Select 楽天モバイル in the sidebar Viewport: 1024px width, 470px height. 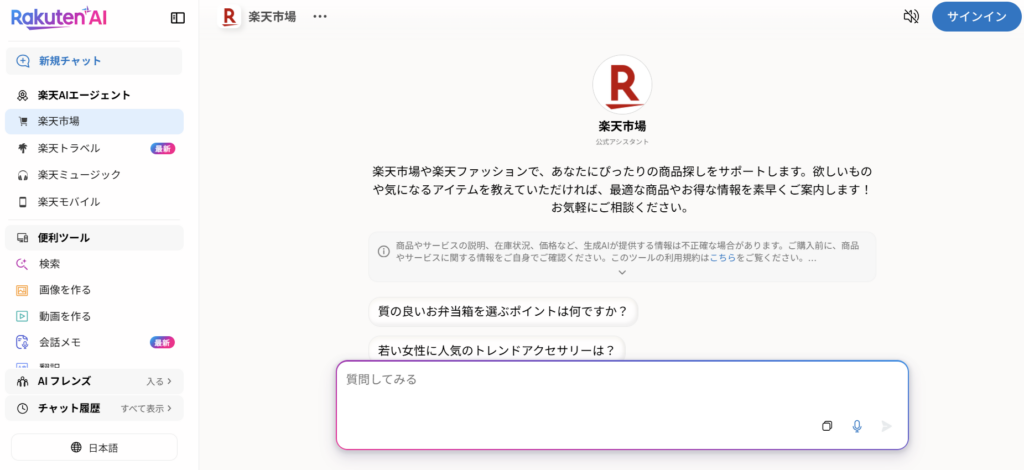69,202
